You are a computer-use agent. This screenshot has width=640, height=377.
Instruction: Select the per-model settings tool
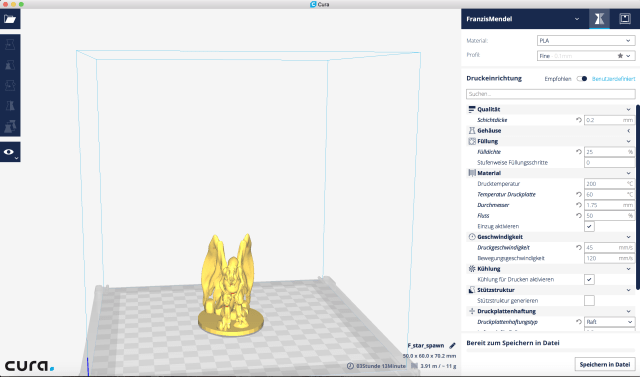(x=10, y=126)
